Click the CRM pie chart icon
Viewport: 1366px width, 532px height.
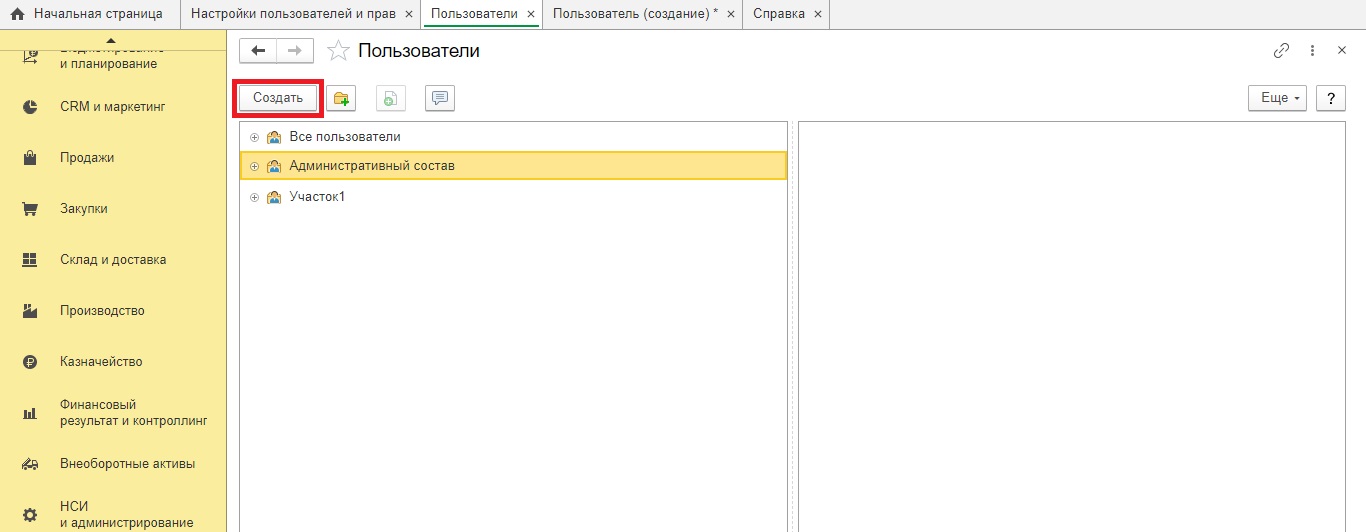(30, 106)
